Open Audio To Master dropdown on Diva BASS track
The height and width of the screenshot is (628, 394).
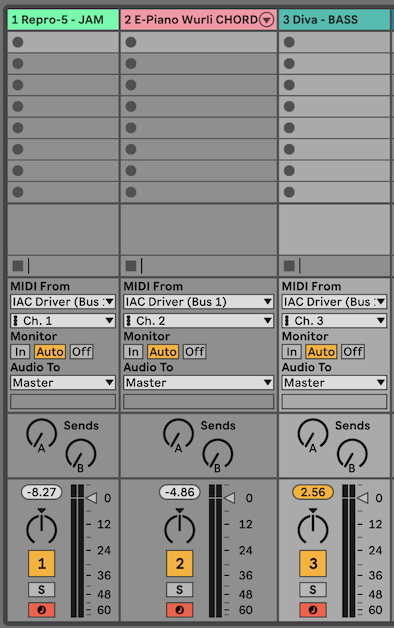pos(334,382)
